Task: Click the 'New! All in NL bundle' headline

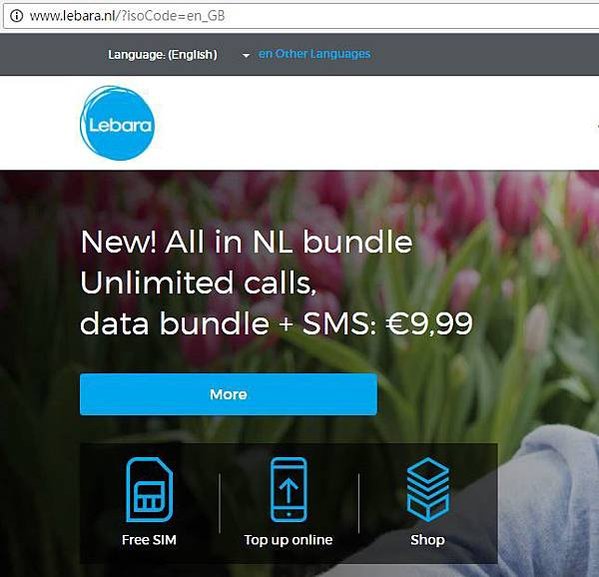Action: tap(247, 242)
